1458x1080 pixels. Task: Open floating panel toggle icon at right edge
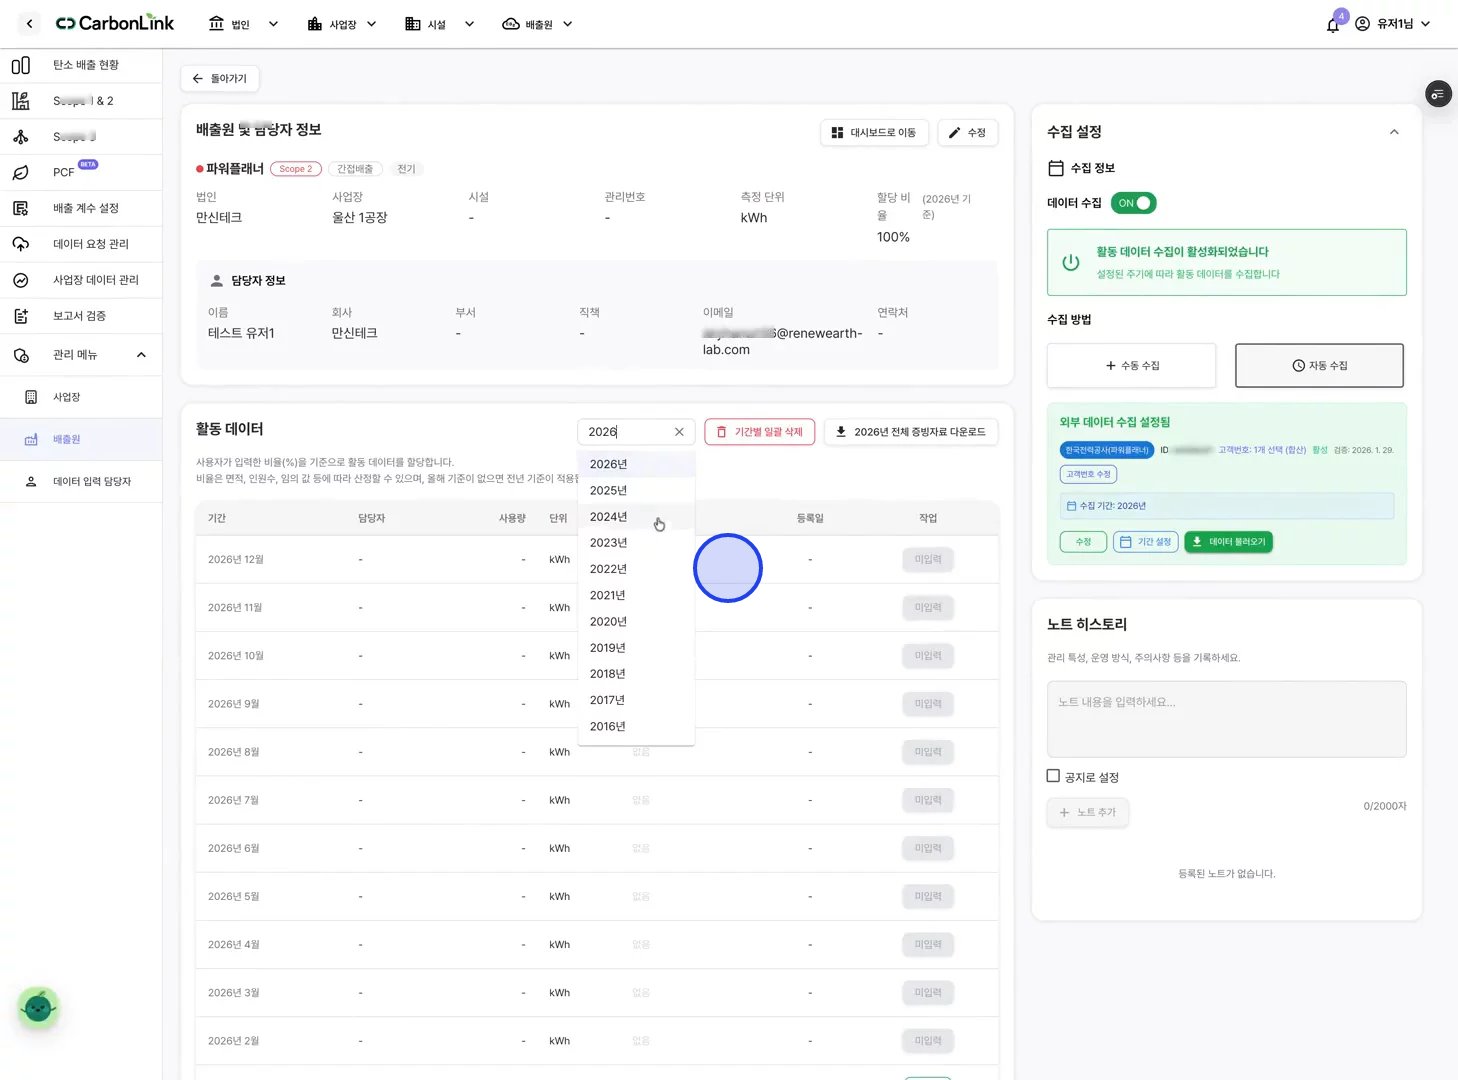coord(1438,94)
